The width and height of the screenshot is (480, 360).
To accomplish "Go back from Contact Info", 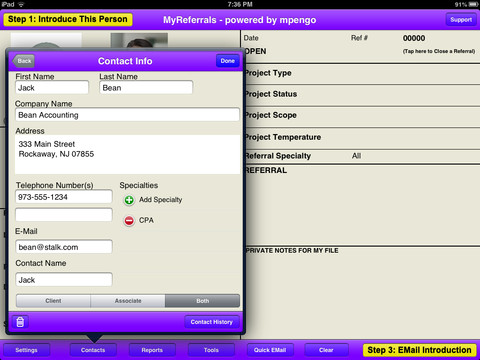I will (x=24, y=61).
